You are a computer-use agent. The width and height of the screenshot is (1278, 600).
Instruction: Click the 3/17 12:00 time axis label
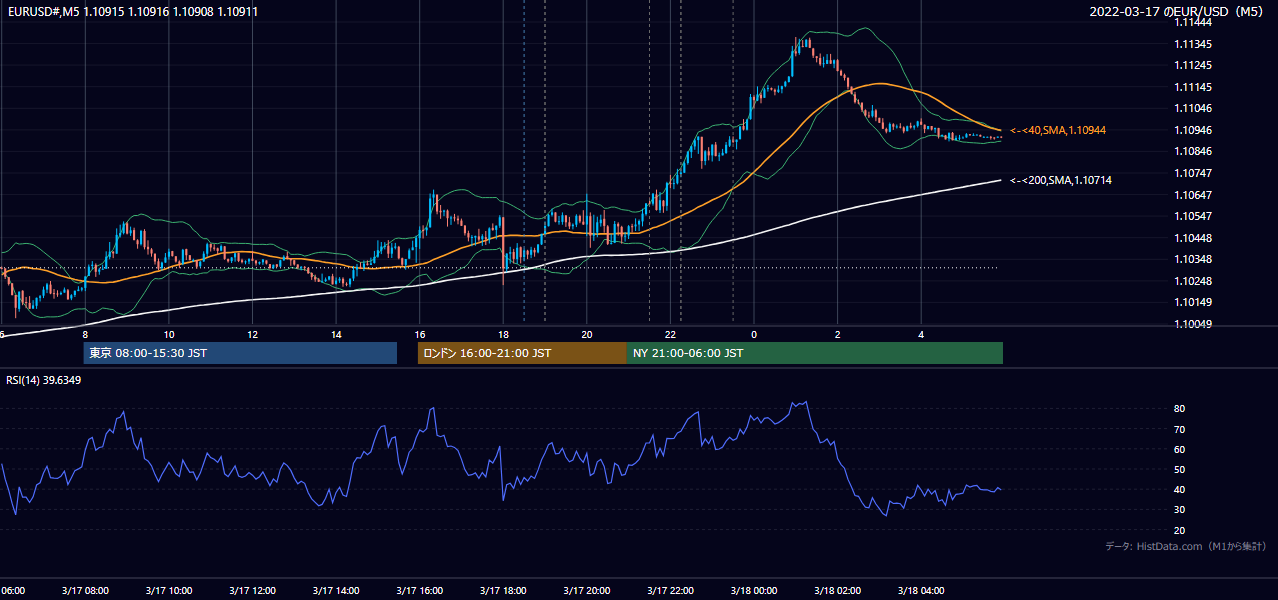tap(252, 590)
